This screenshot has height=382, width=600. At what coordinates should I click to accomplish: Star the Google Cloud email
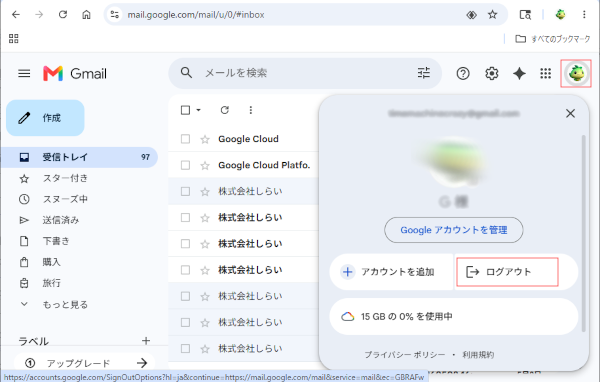[205, 139]
